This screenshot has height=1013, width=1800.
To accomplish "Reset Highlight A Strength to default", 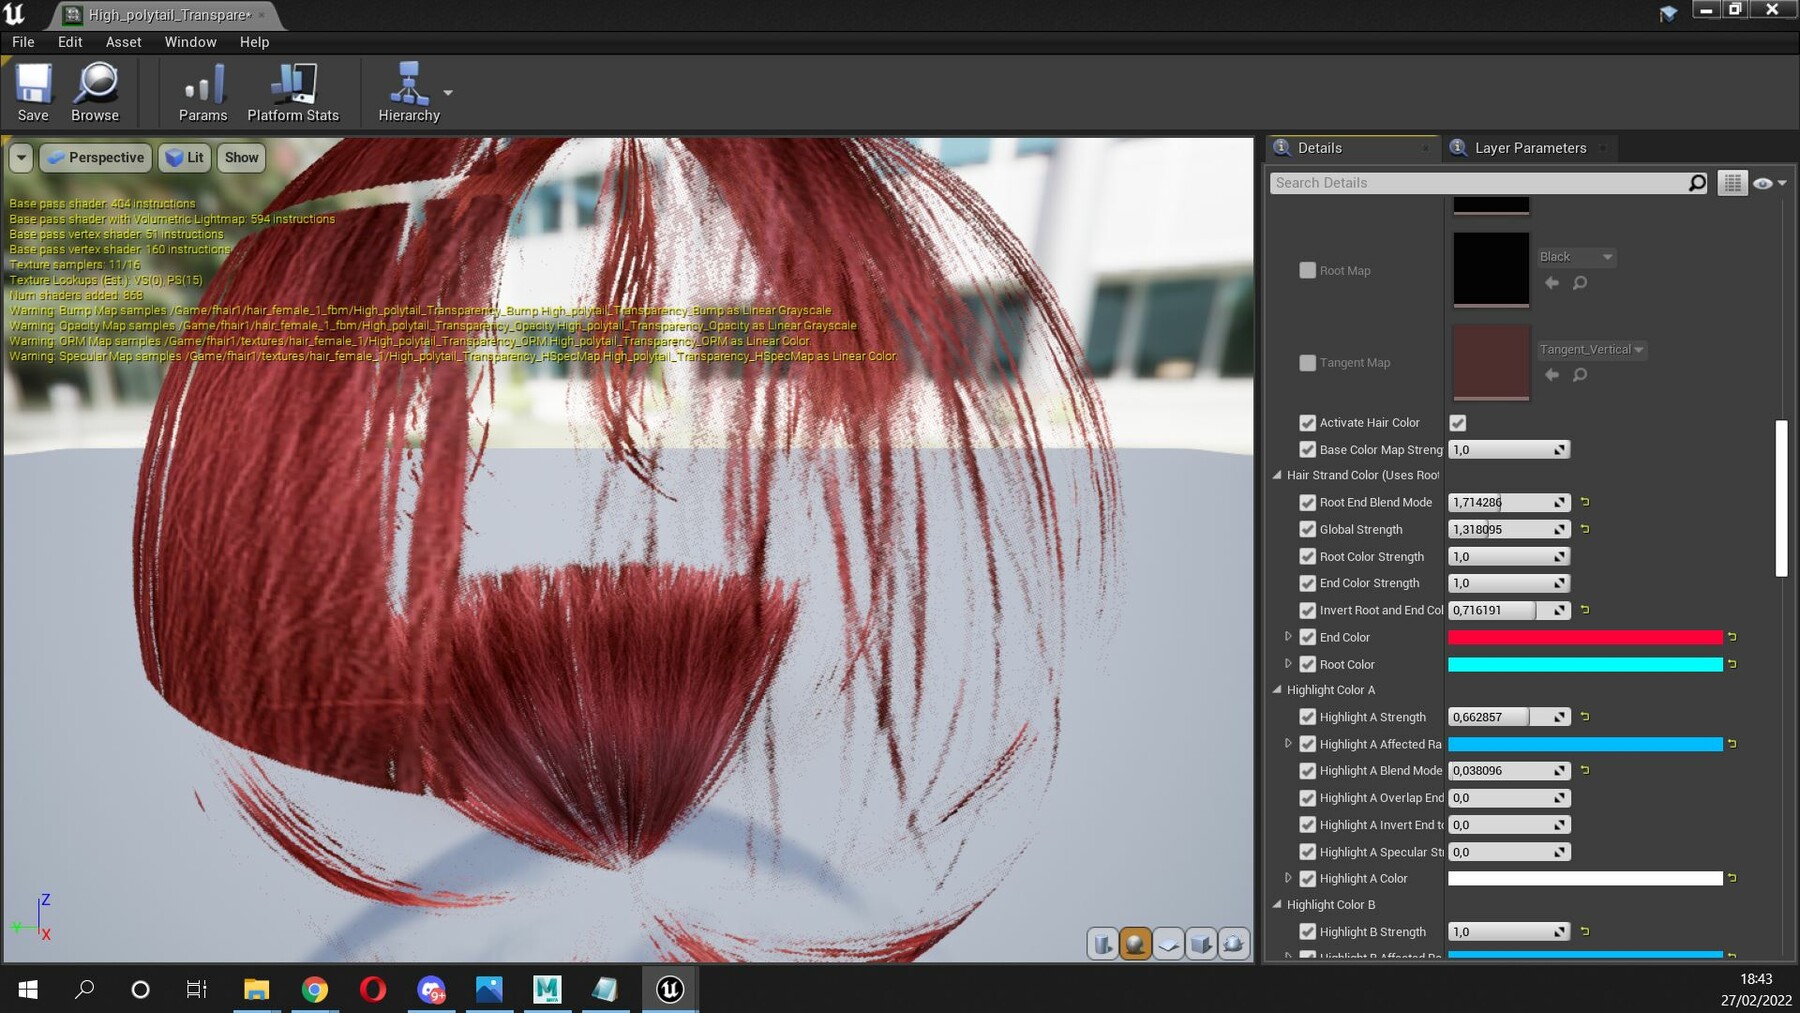I will tap(1585, 717).
